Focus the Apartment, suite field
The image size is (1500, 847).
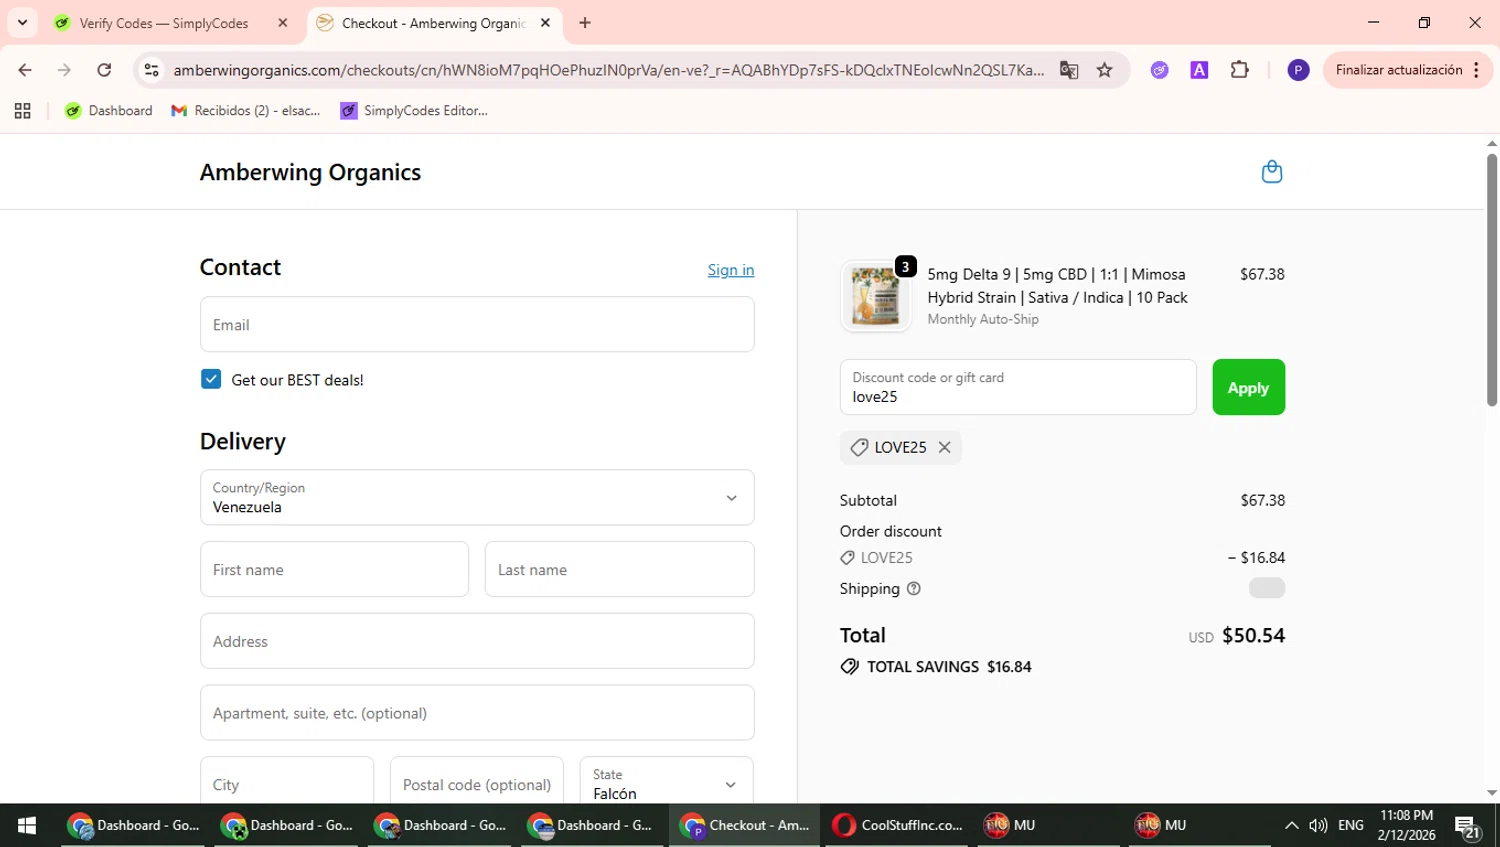[477, 713]
